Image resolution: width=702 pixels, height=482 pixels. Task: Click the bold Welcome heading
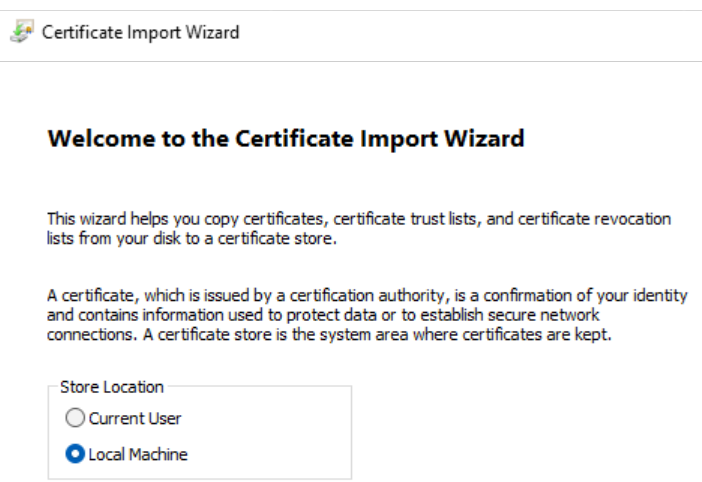tap(285, 139)
